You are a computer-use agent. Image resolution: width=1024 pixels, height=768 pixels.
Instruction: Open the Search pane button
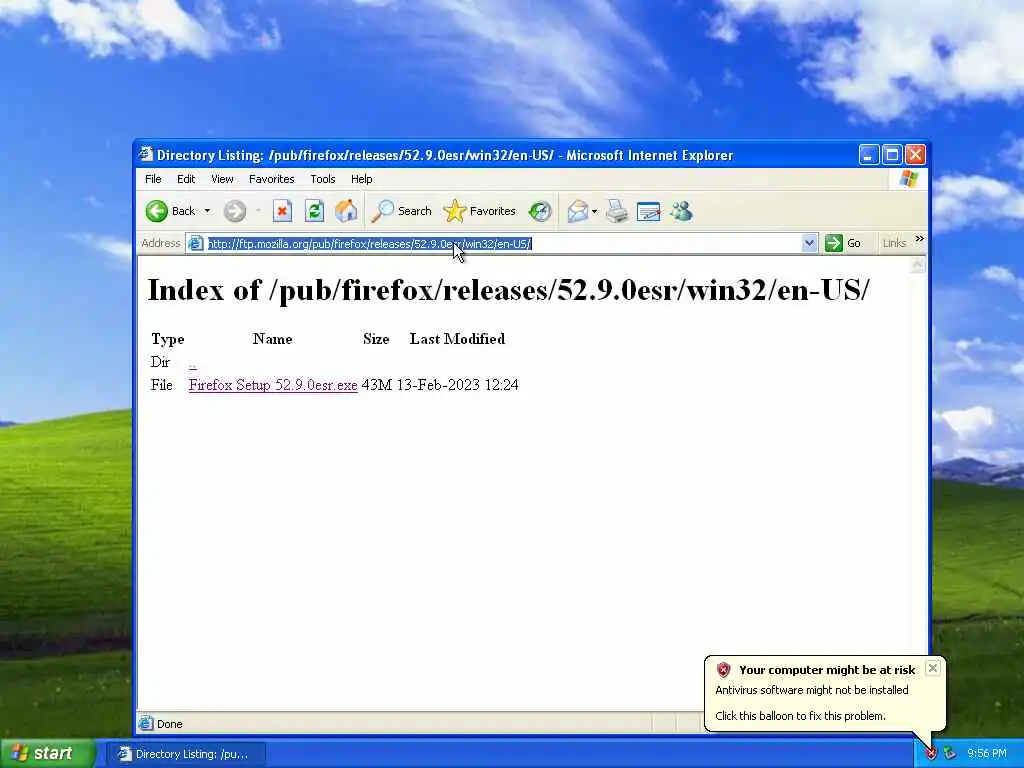401,211
